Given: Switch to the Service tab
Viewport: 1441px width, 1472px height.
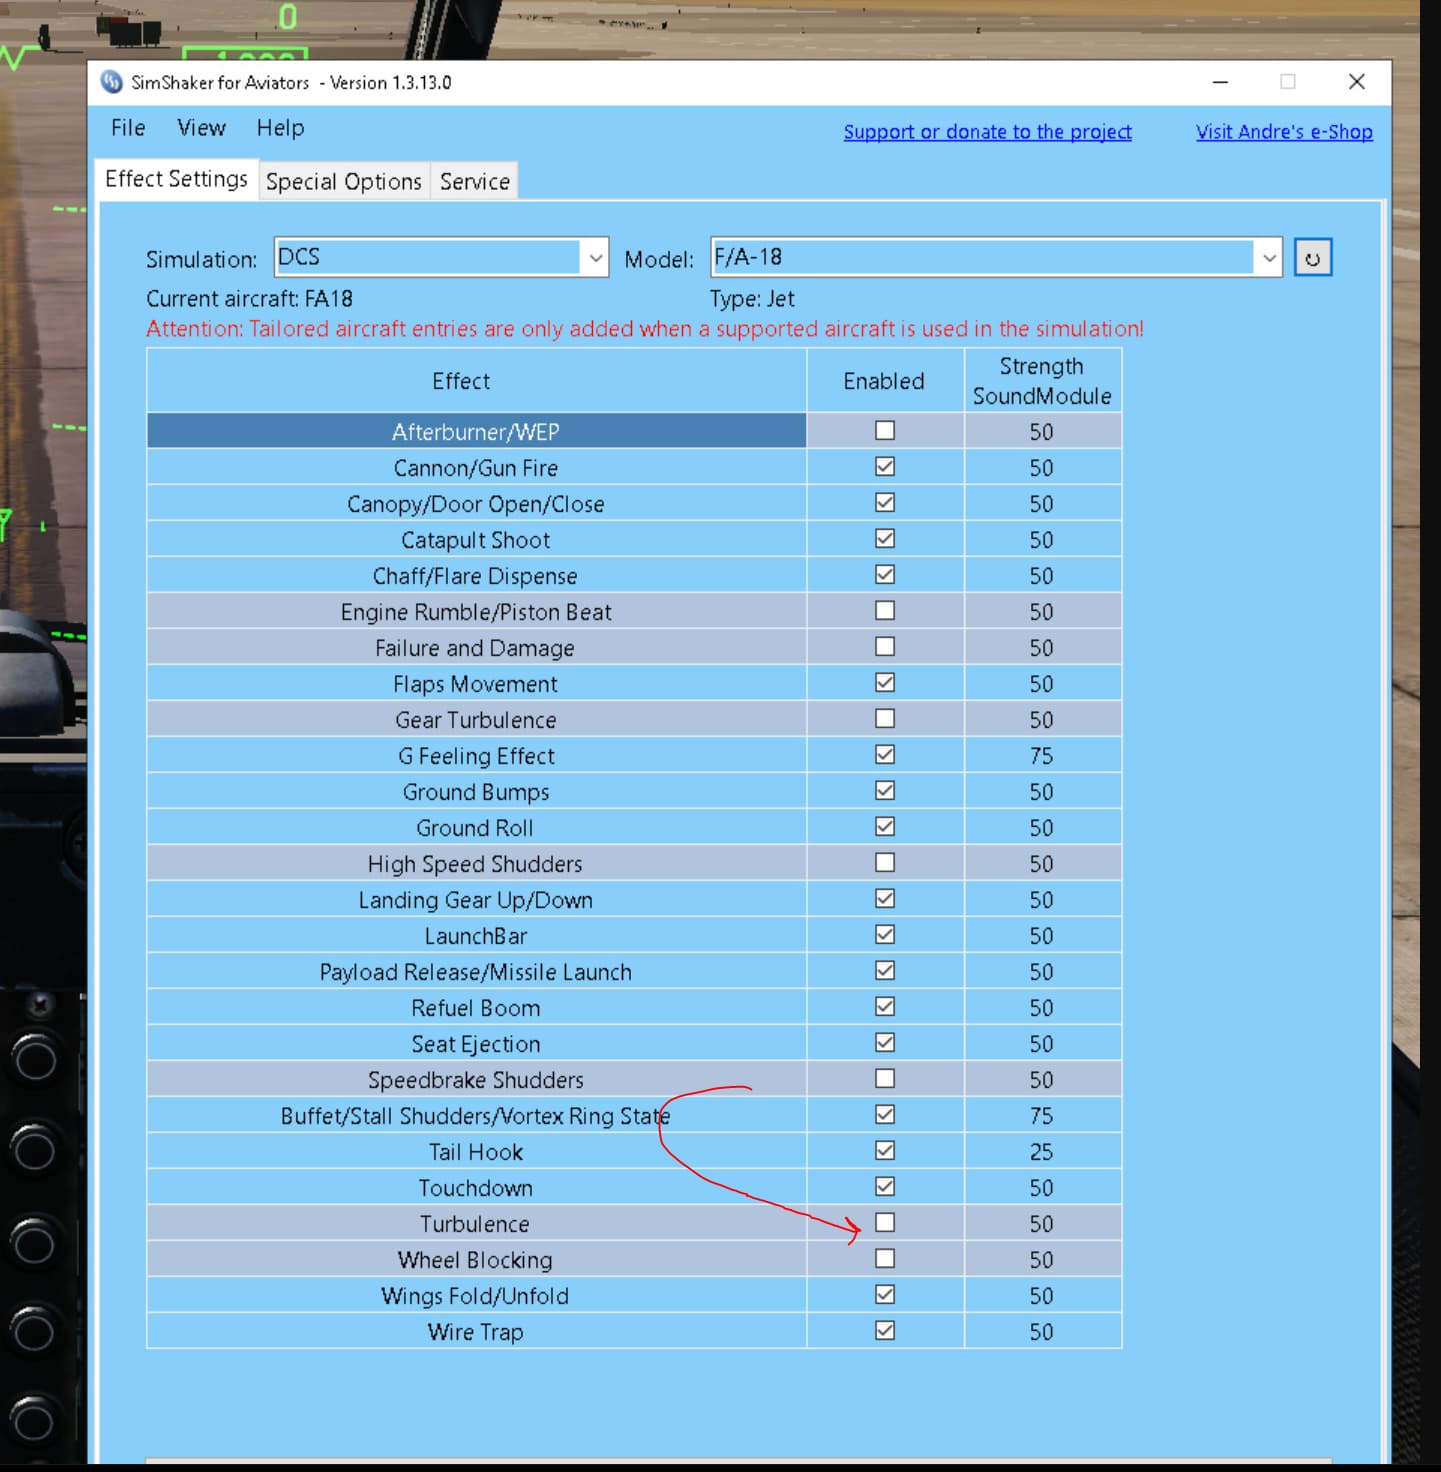Looking at the screenshot, I should [x=474, y=181].
